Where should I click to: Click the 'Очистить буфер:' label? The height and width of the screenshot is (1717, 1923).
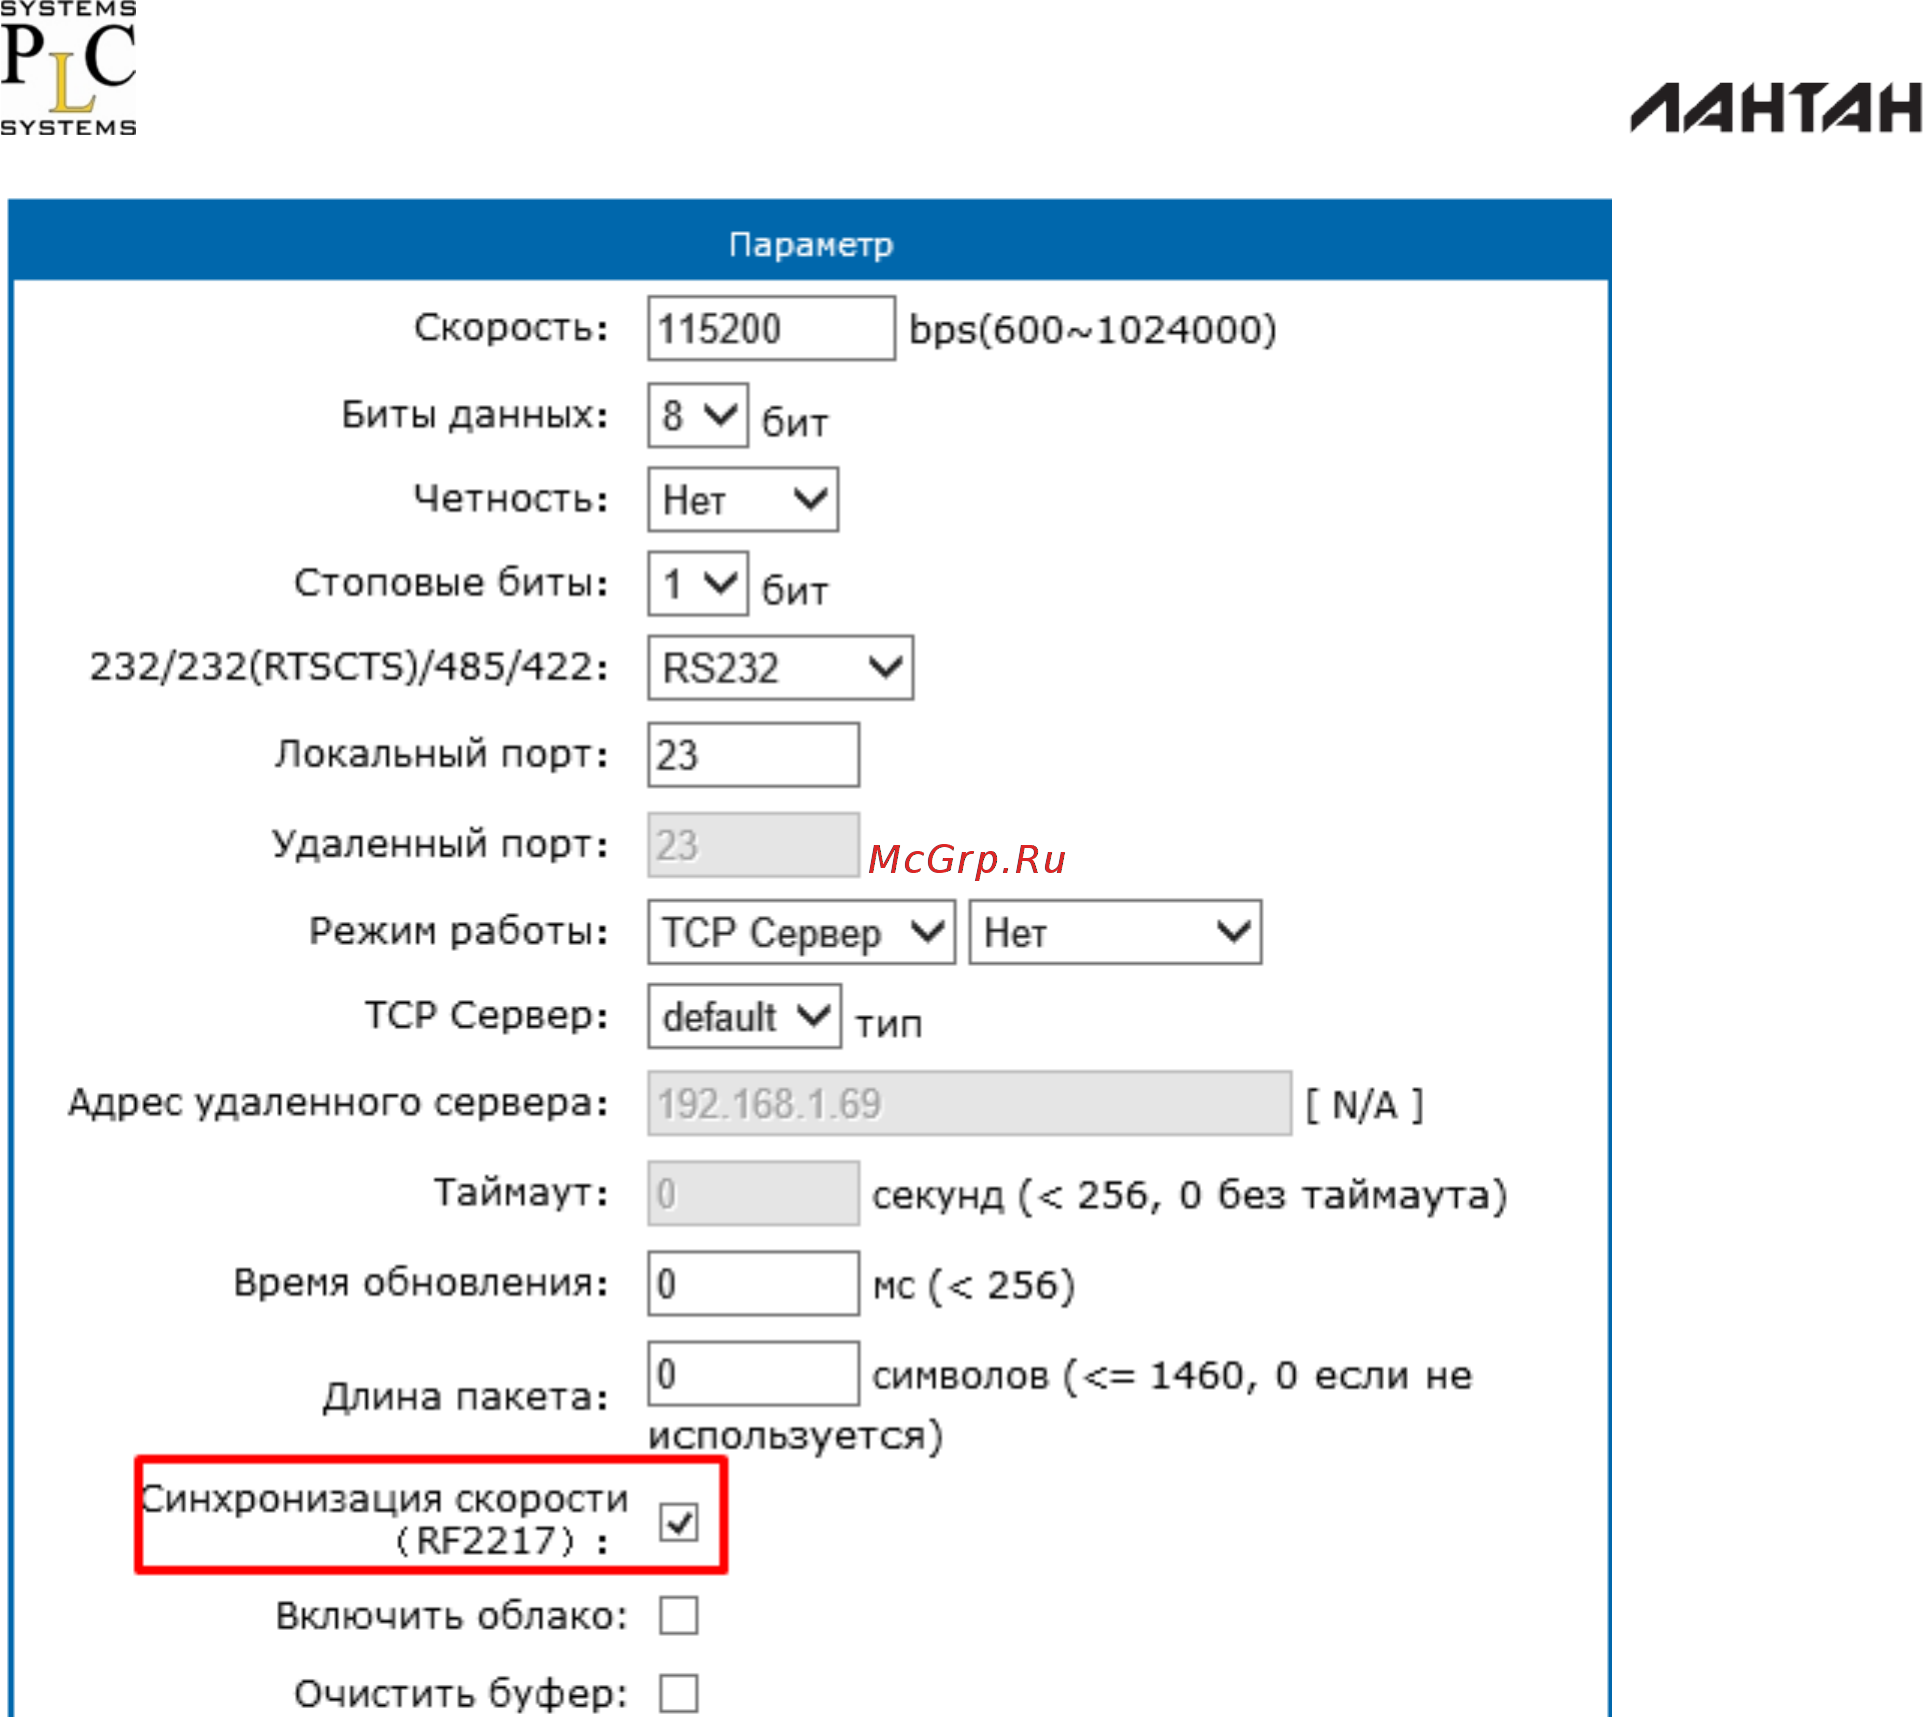[x=461, y=1693]
